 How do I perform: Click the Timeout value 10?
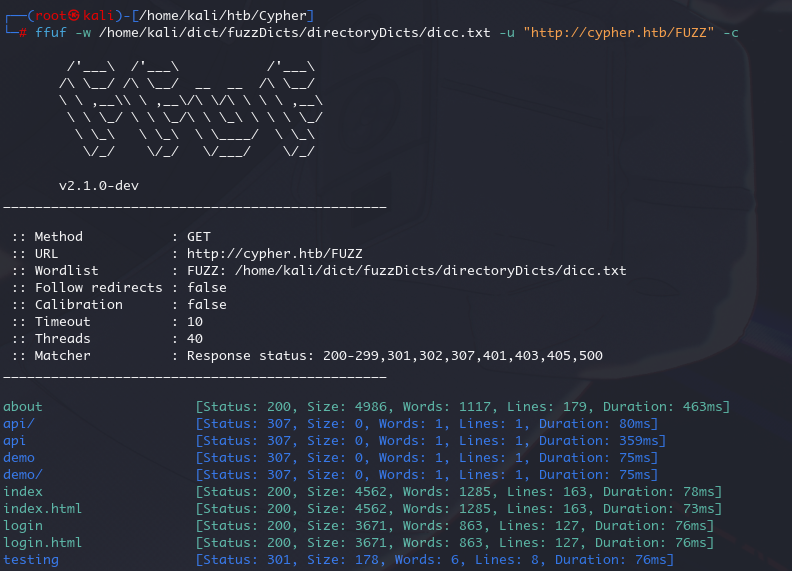pos(195,322)
